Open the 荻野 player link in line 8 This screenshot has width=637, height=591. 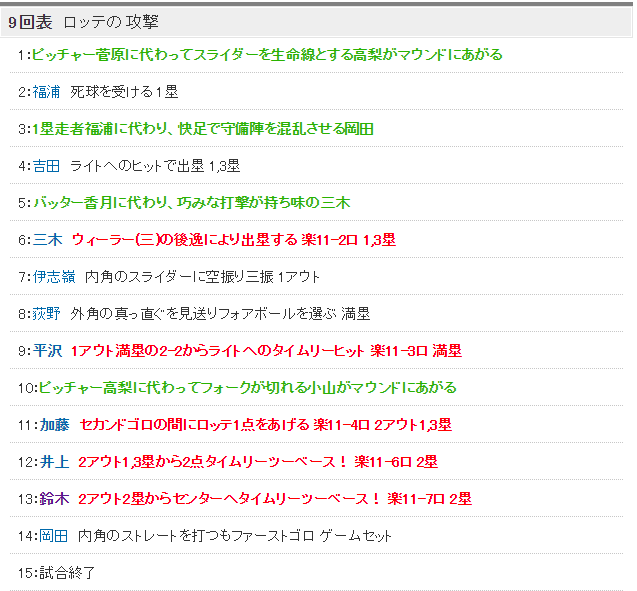tap(46, 314)
